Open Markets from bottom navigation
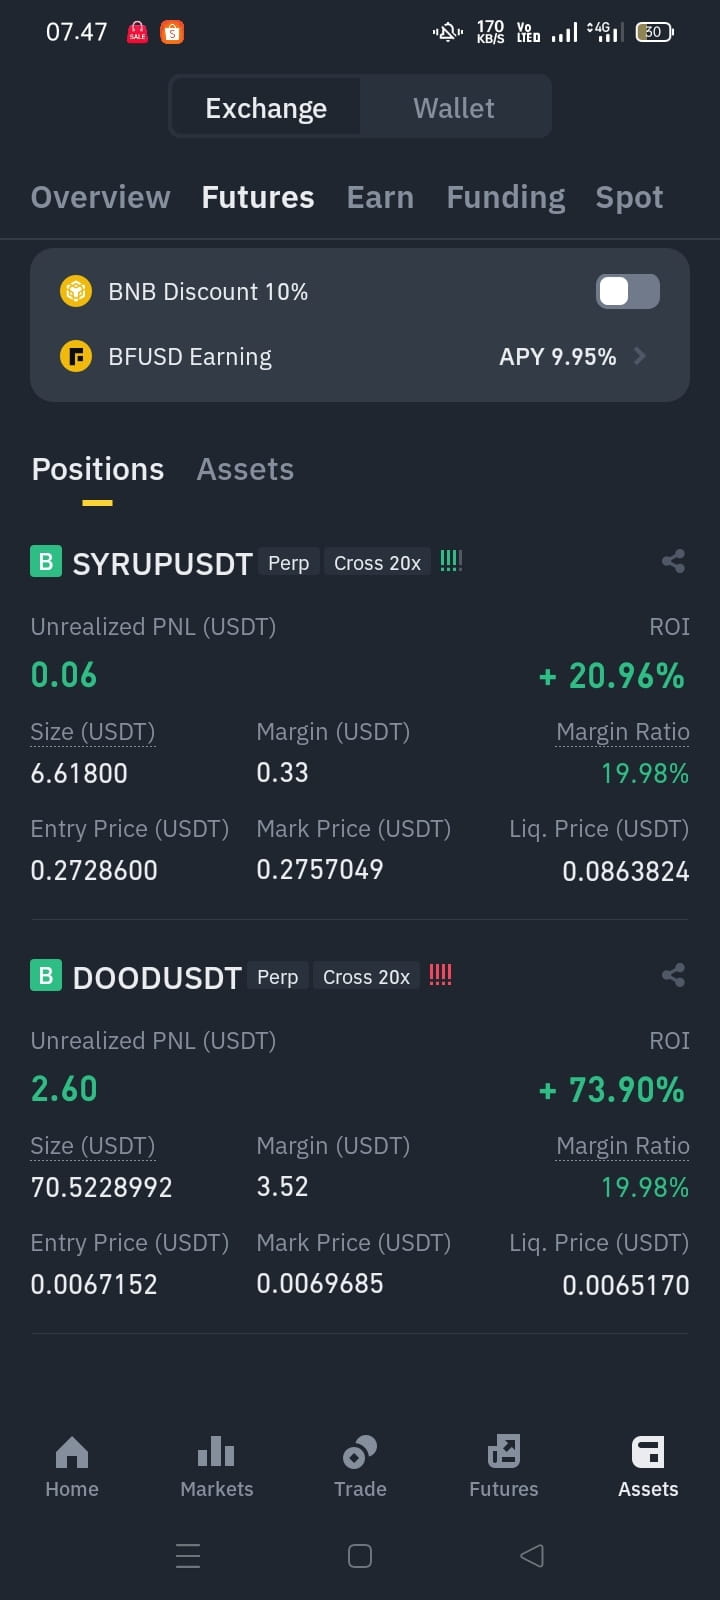The height and width of the screenshot is (1600, 720). [216, 1467]
